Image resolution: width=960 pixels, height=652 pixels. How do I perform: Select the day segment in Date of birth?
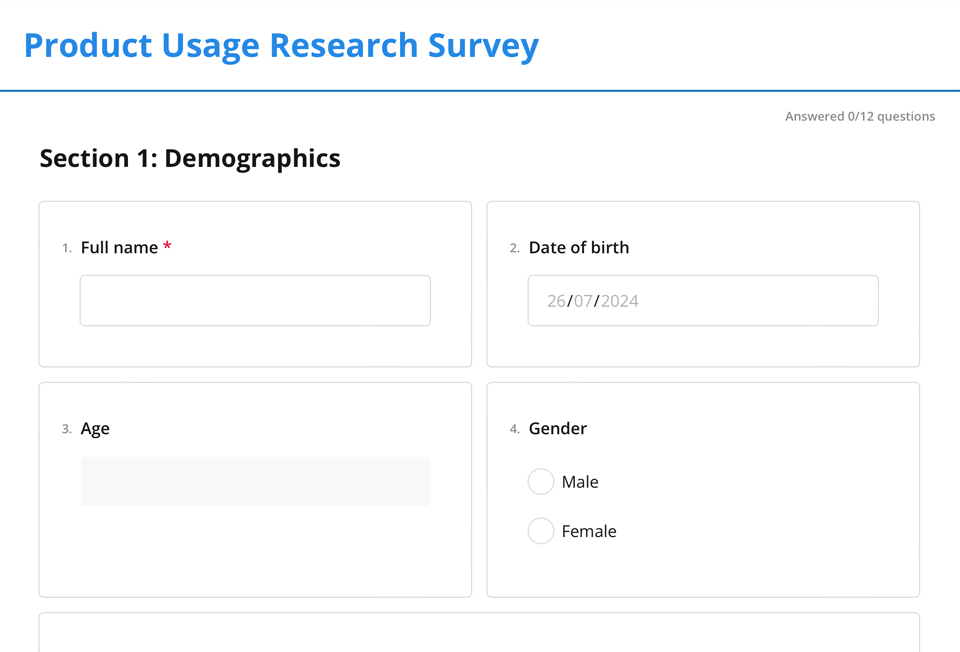pos(556,301)
